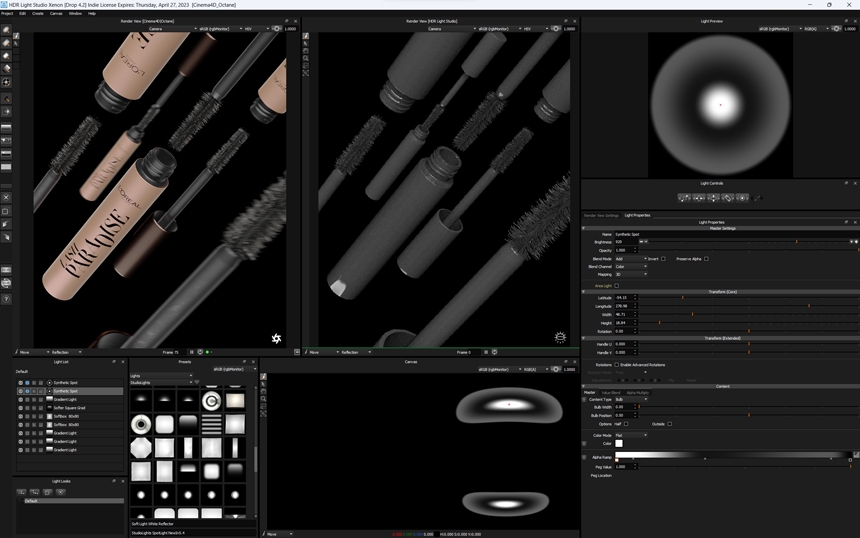Select the selected Synthetic Spot light row

point(70,391)
